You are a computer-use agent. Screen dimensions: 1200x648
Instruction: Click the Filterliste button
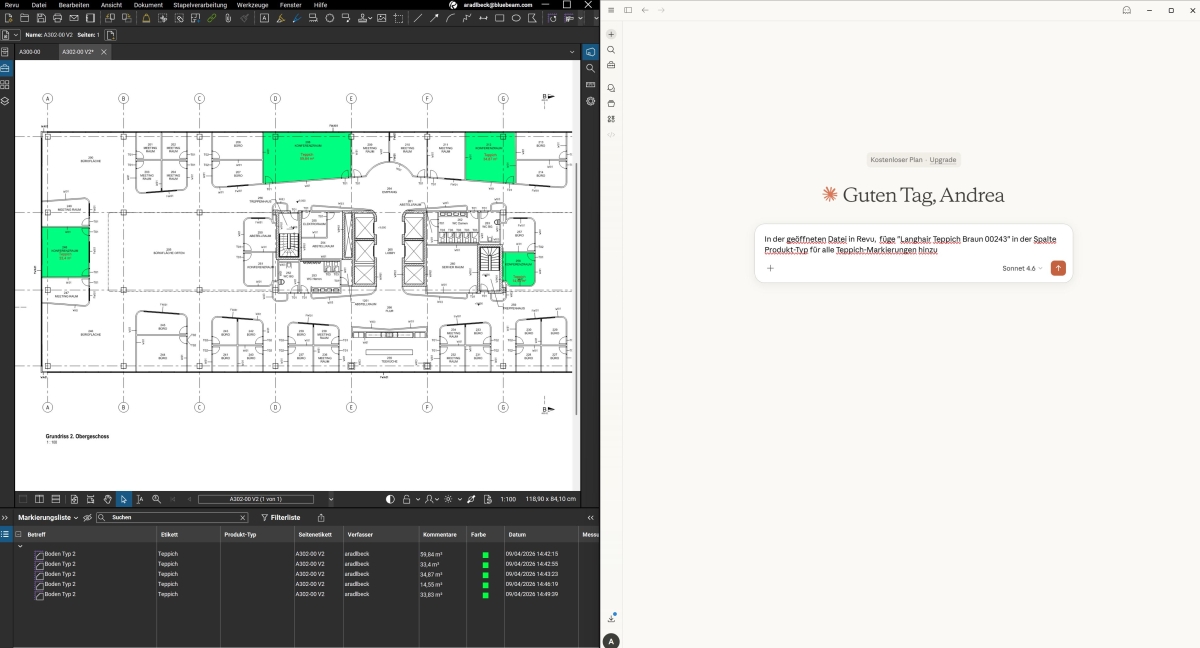tap(280, 518)
